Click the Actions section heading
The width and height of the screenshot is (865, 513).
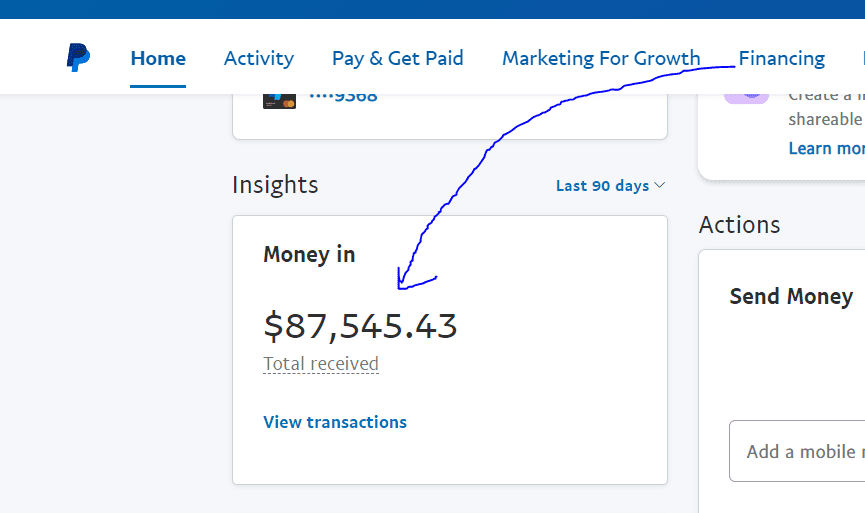click(739, 225)
